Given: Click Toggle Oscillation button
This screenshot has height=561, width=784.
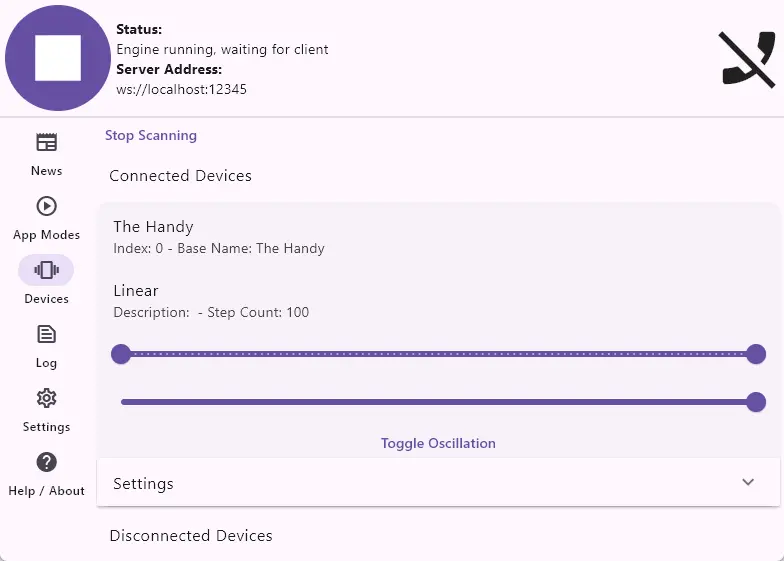Looking at the screenshot, I should click(x=438, y=444).
